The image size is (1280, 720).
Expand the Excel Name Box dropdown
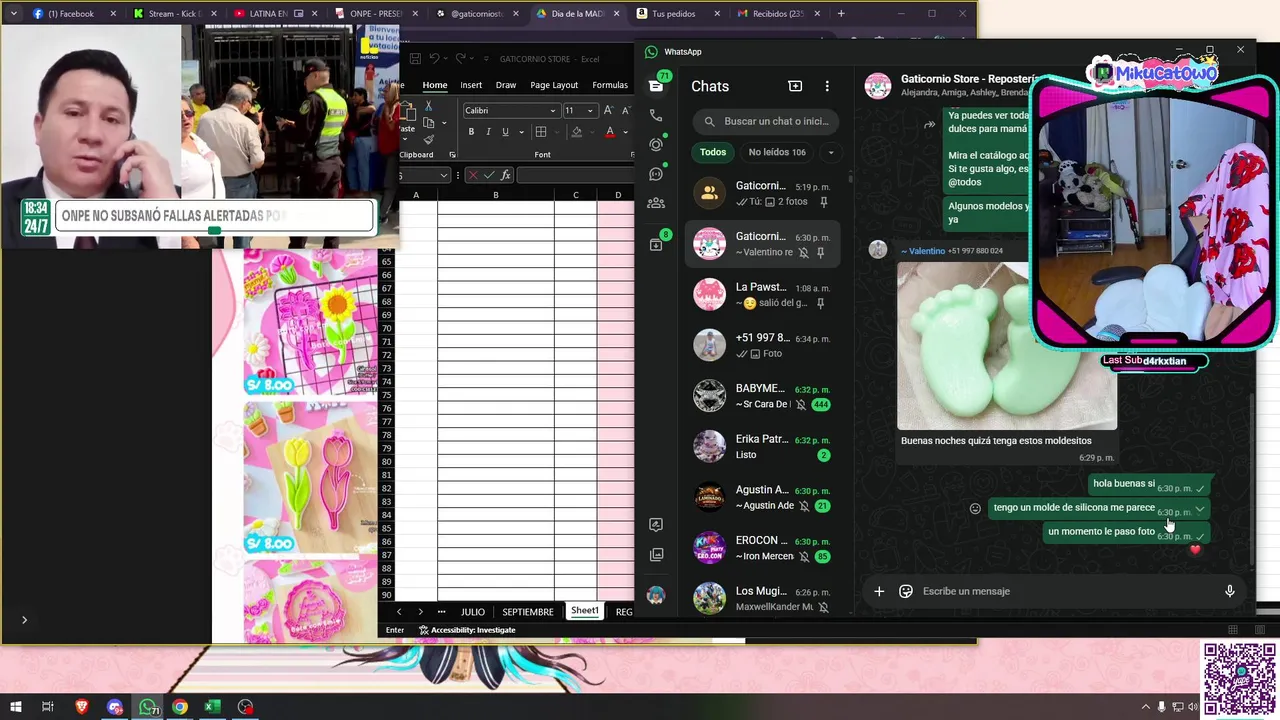[x=444, y=175]
